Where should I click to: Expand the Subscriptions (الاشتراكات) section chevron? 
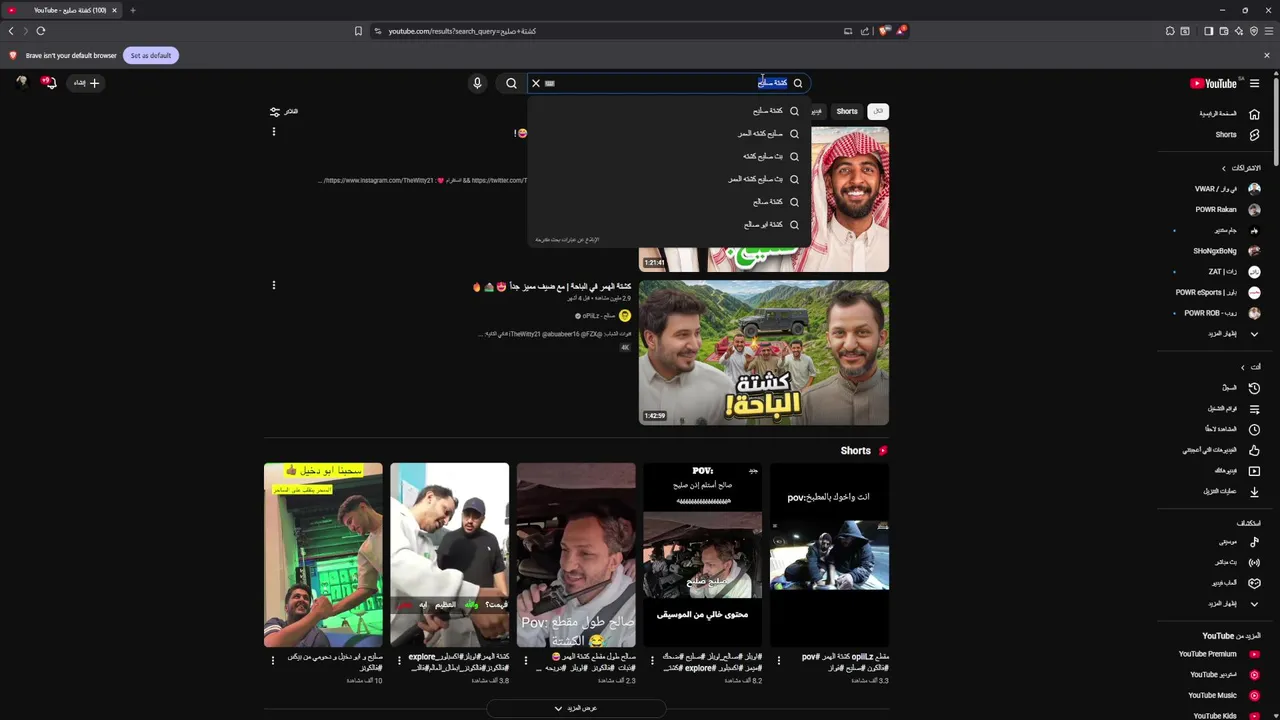(1223, 168)
